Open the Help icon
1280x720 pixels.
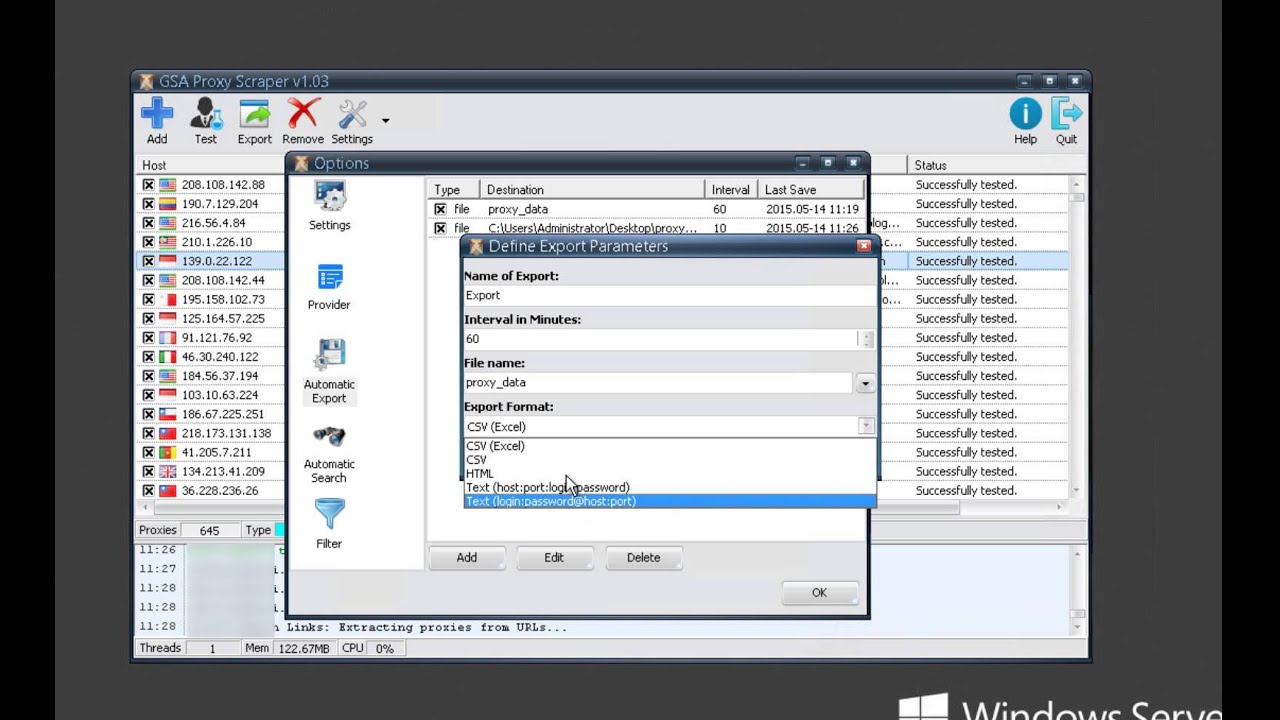click(1025, 122)
